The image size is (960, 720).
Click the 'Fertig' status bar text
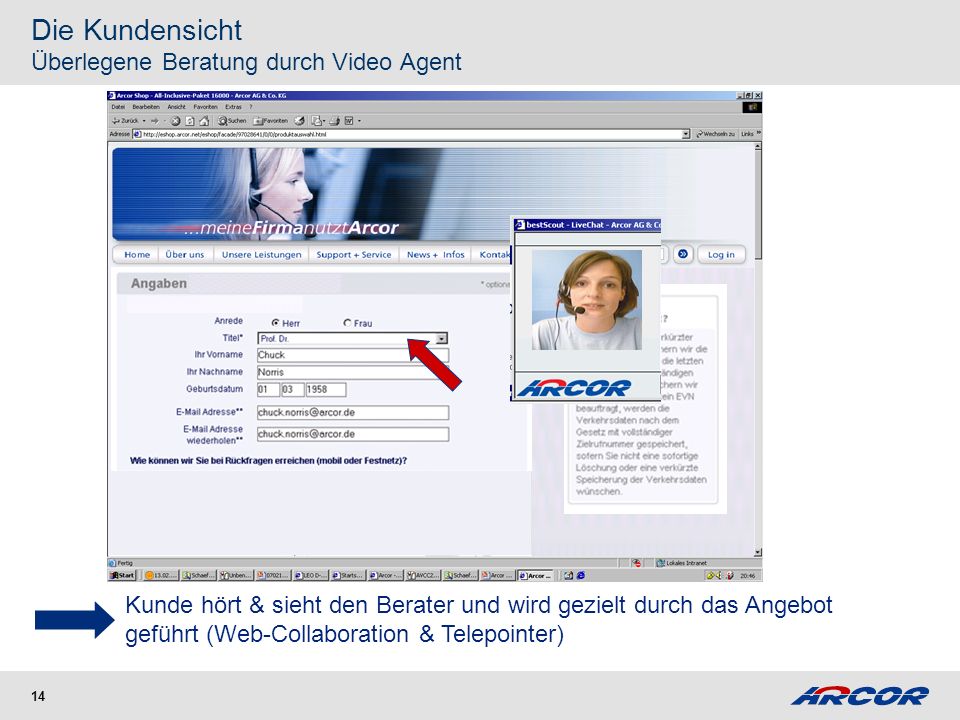[x=125, y=563]
